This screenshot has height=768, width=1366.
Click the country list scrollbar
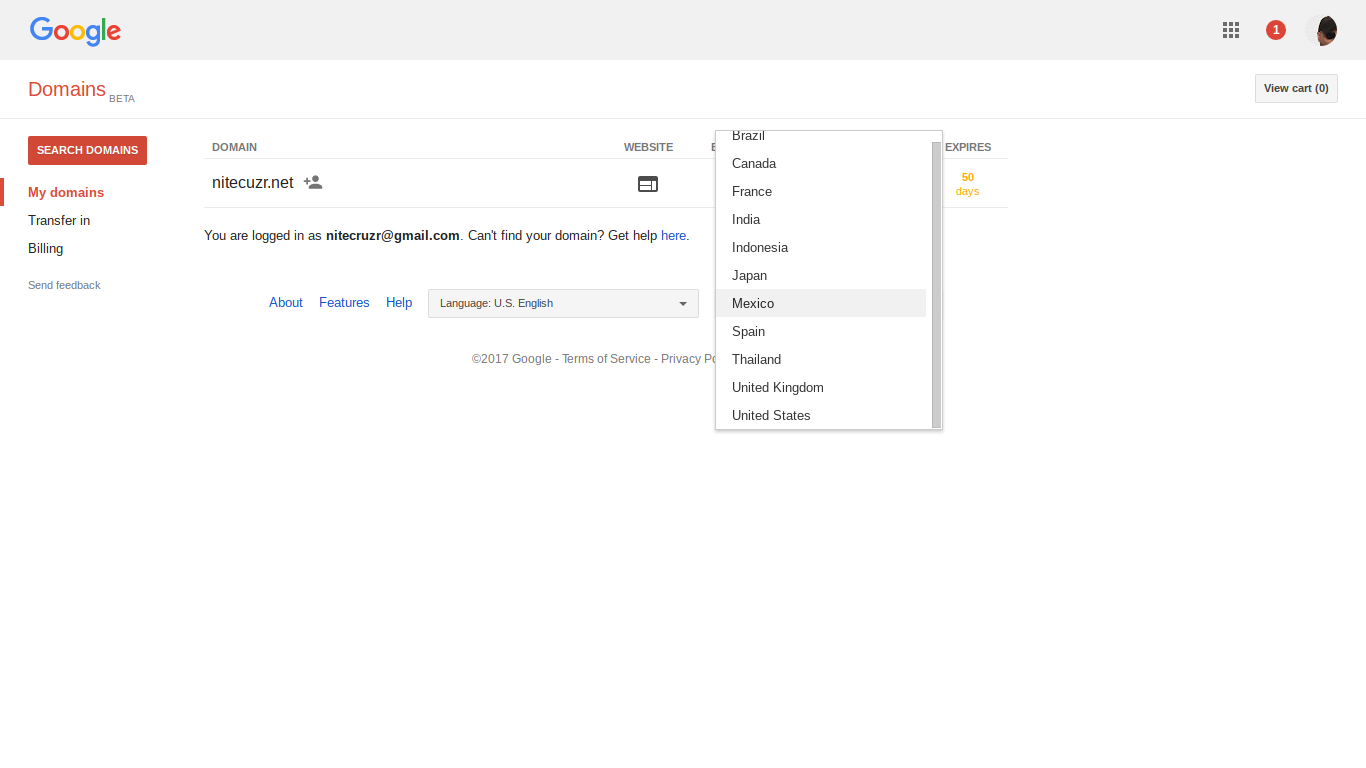tap(936, 284)
